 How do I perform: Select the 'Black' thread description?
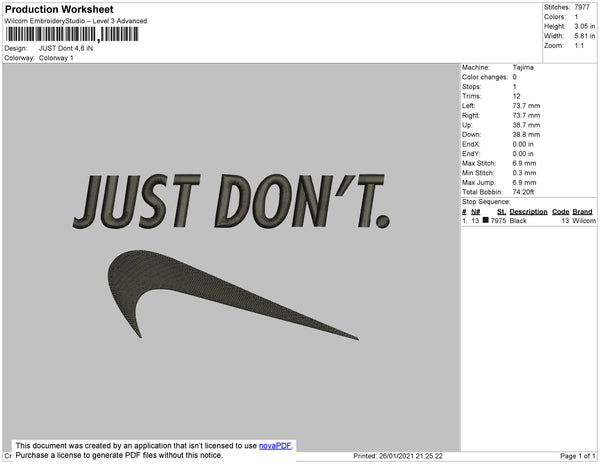[x=518, y=221]
